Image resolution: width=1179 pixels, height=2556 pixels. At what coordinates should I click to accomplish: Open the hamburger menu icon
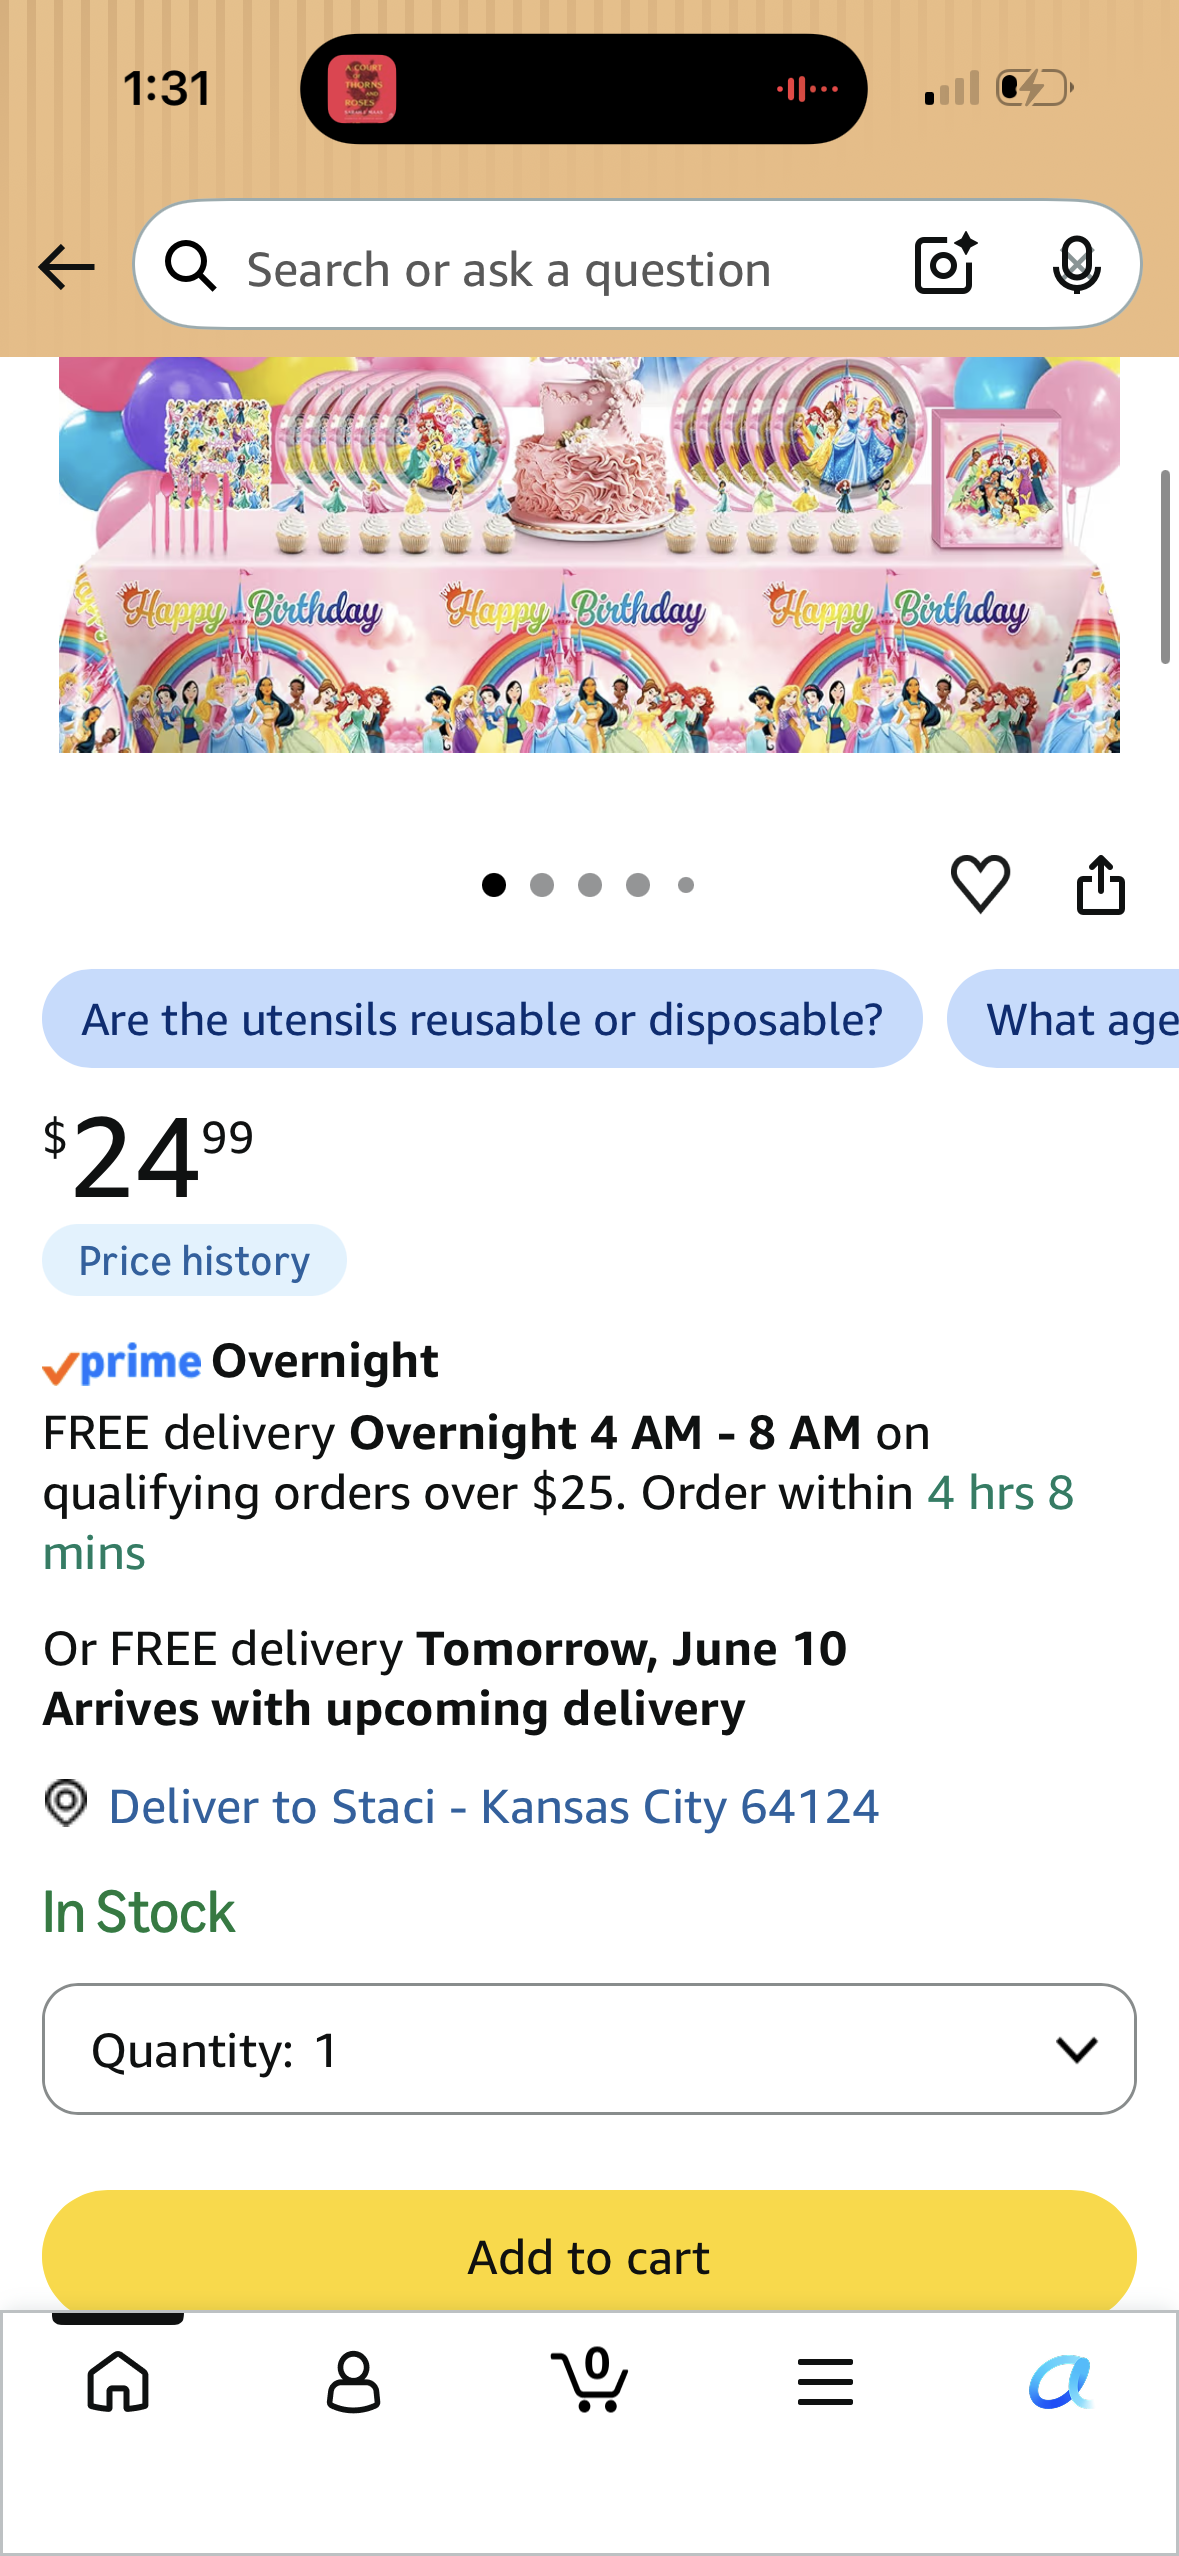click(x=825, y=2381)
